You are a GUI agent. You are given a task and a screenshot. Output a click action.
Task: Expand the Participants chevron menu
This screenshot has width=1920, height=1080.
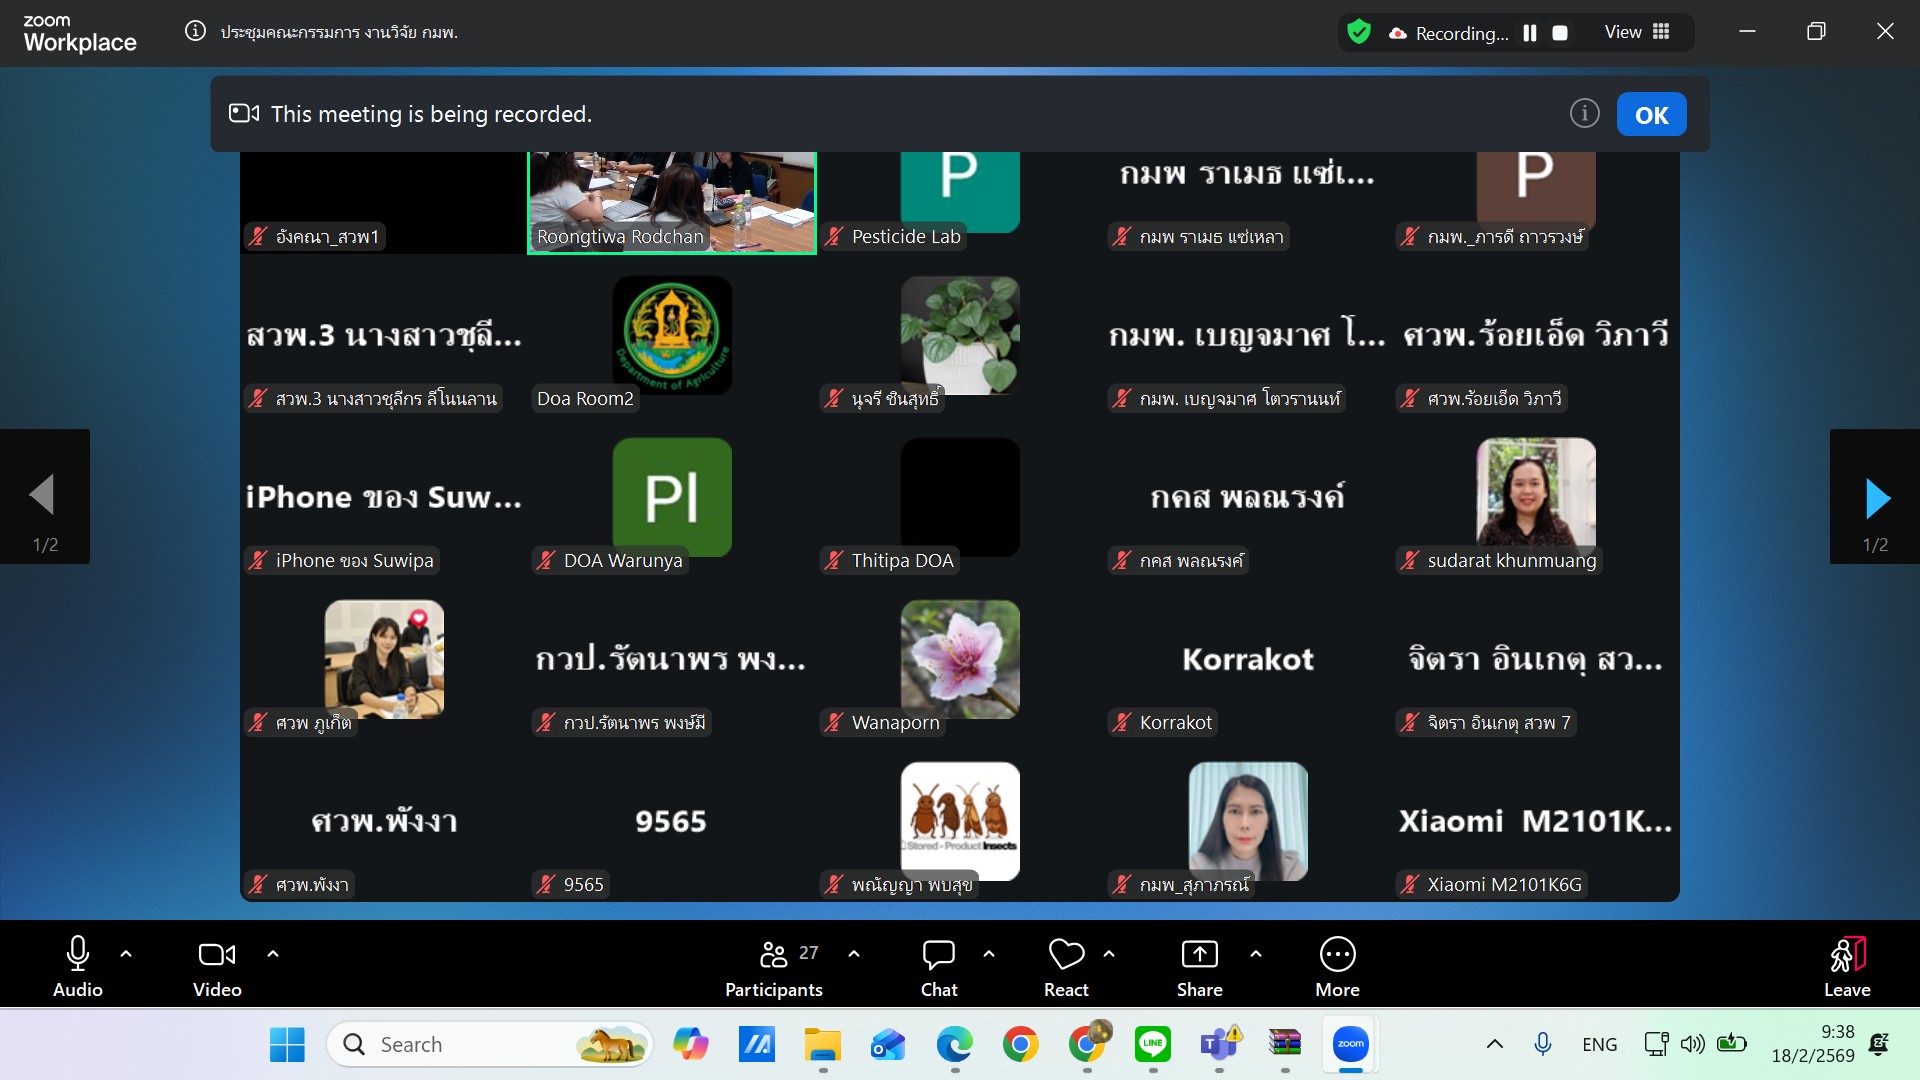(854, 954)
